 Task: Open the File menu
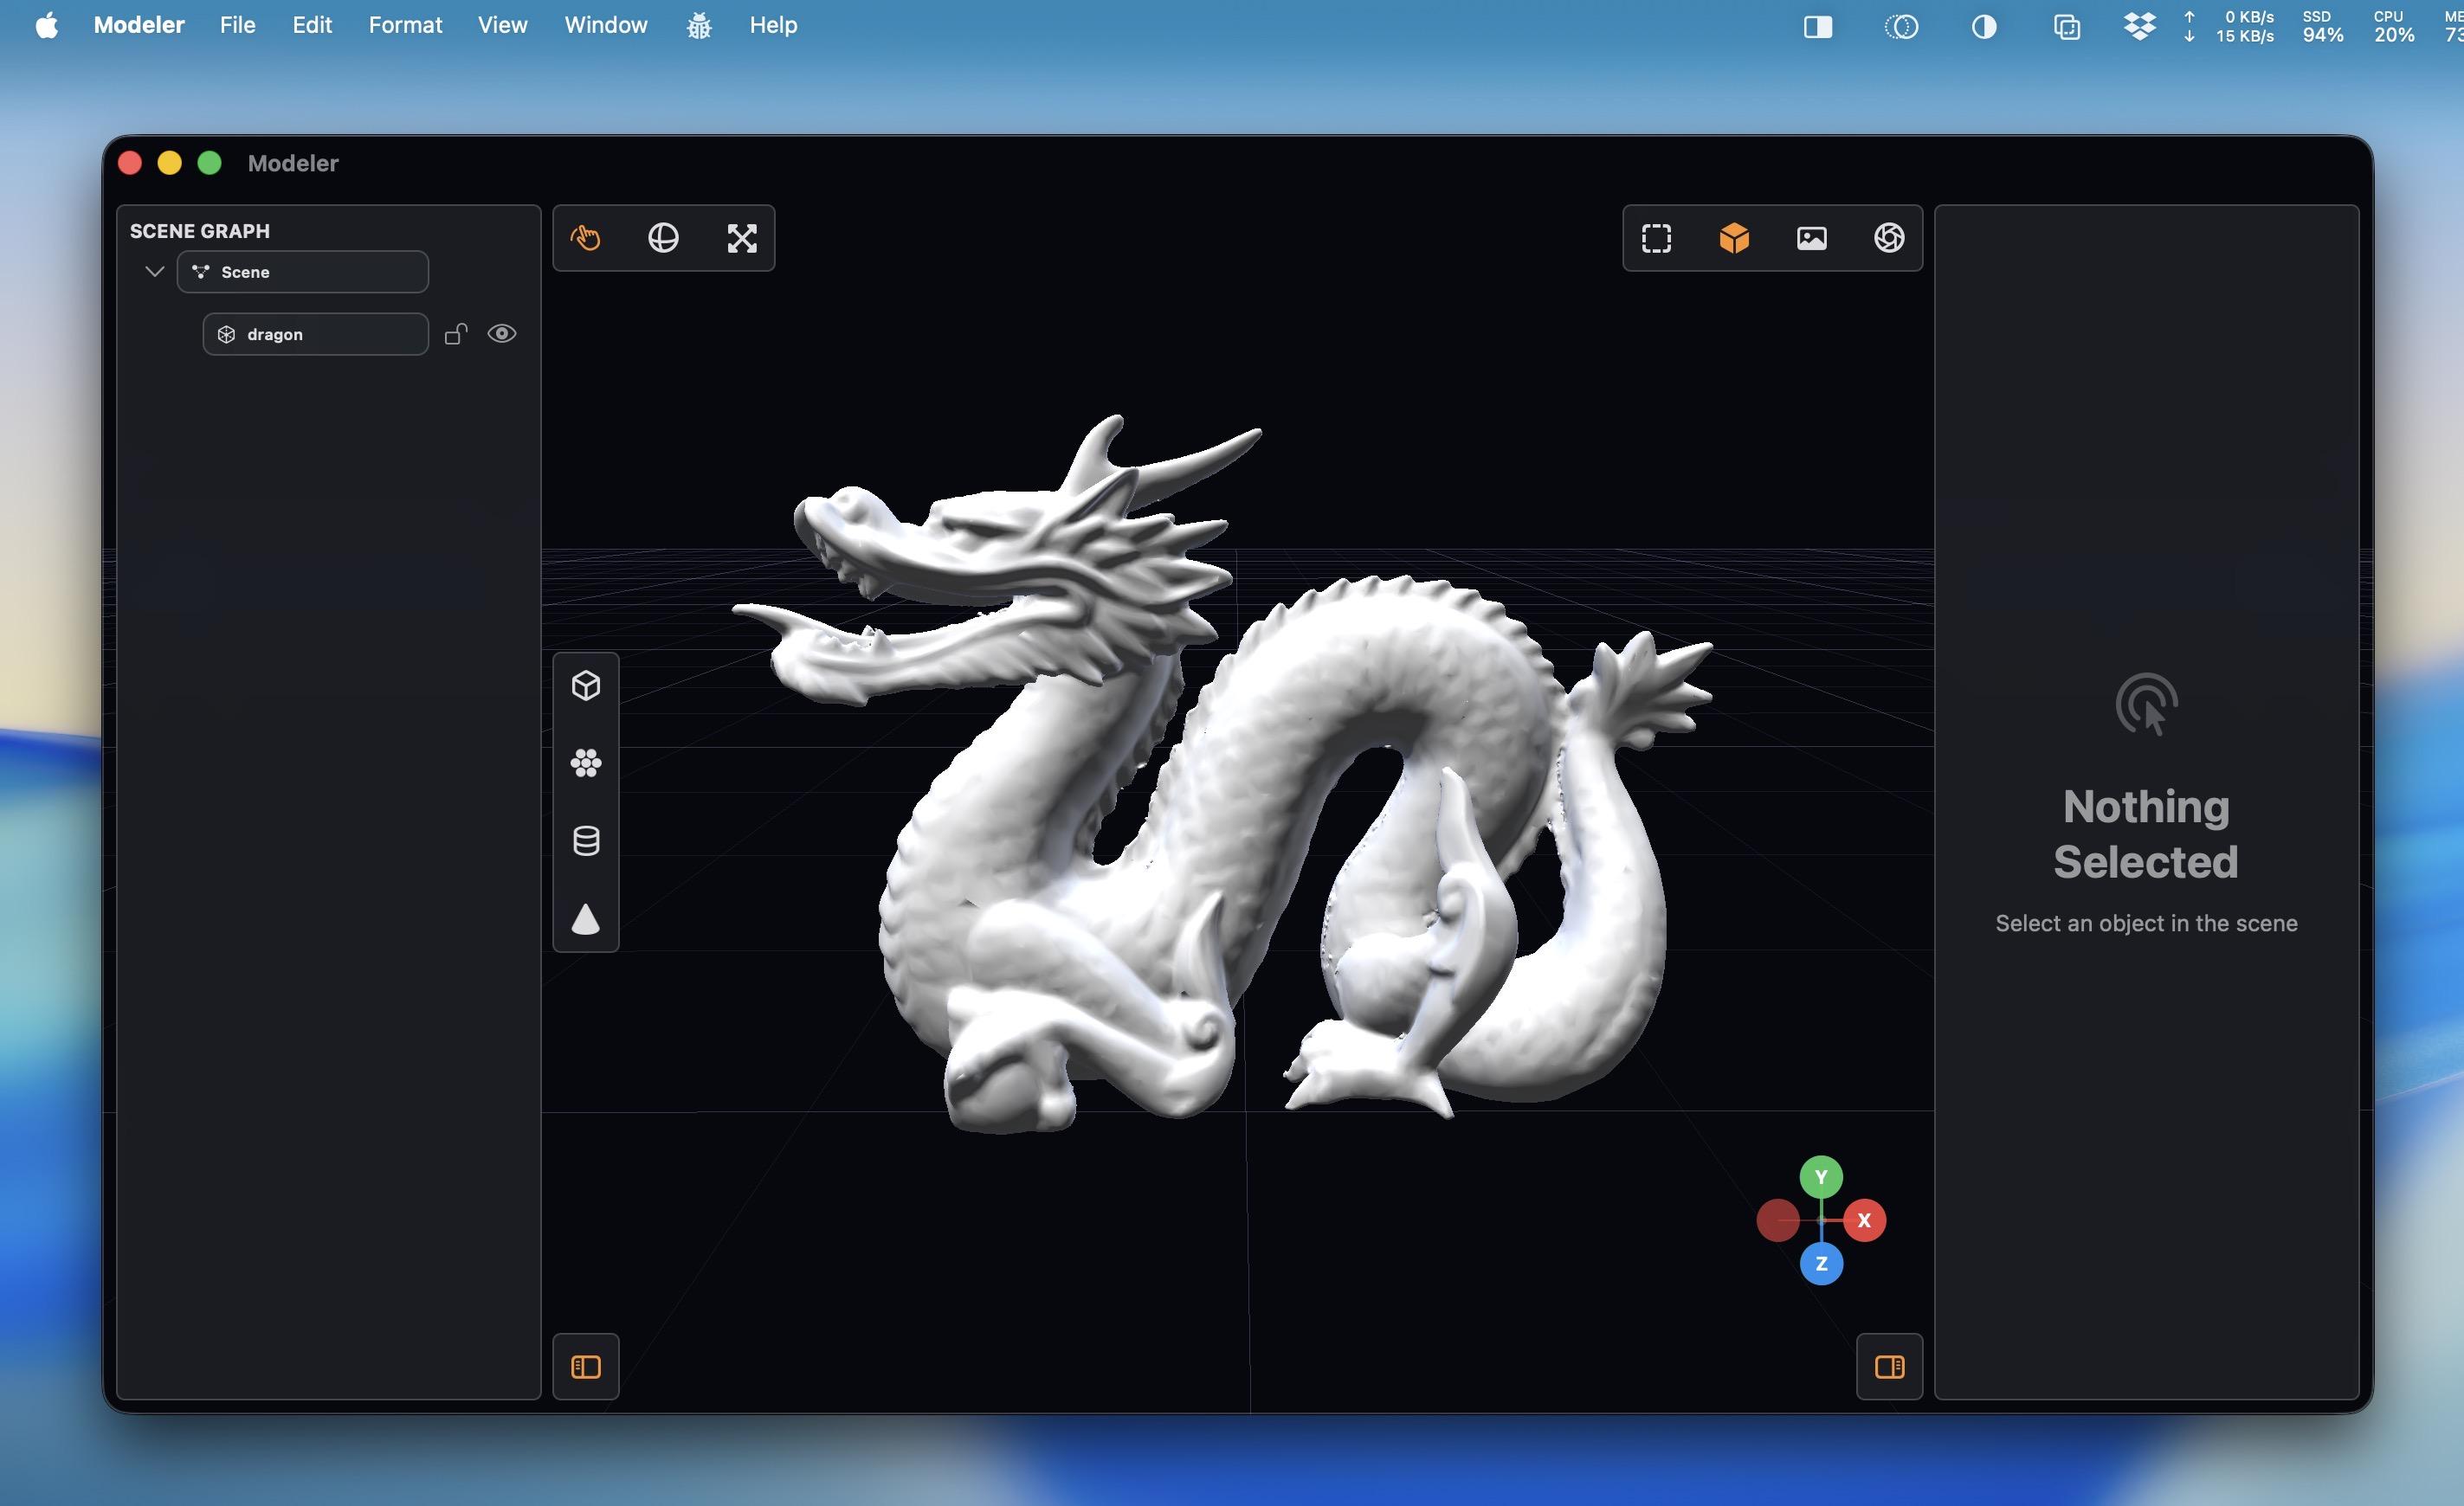pos(238,25)
